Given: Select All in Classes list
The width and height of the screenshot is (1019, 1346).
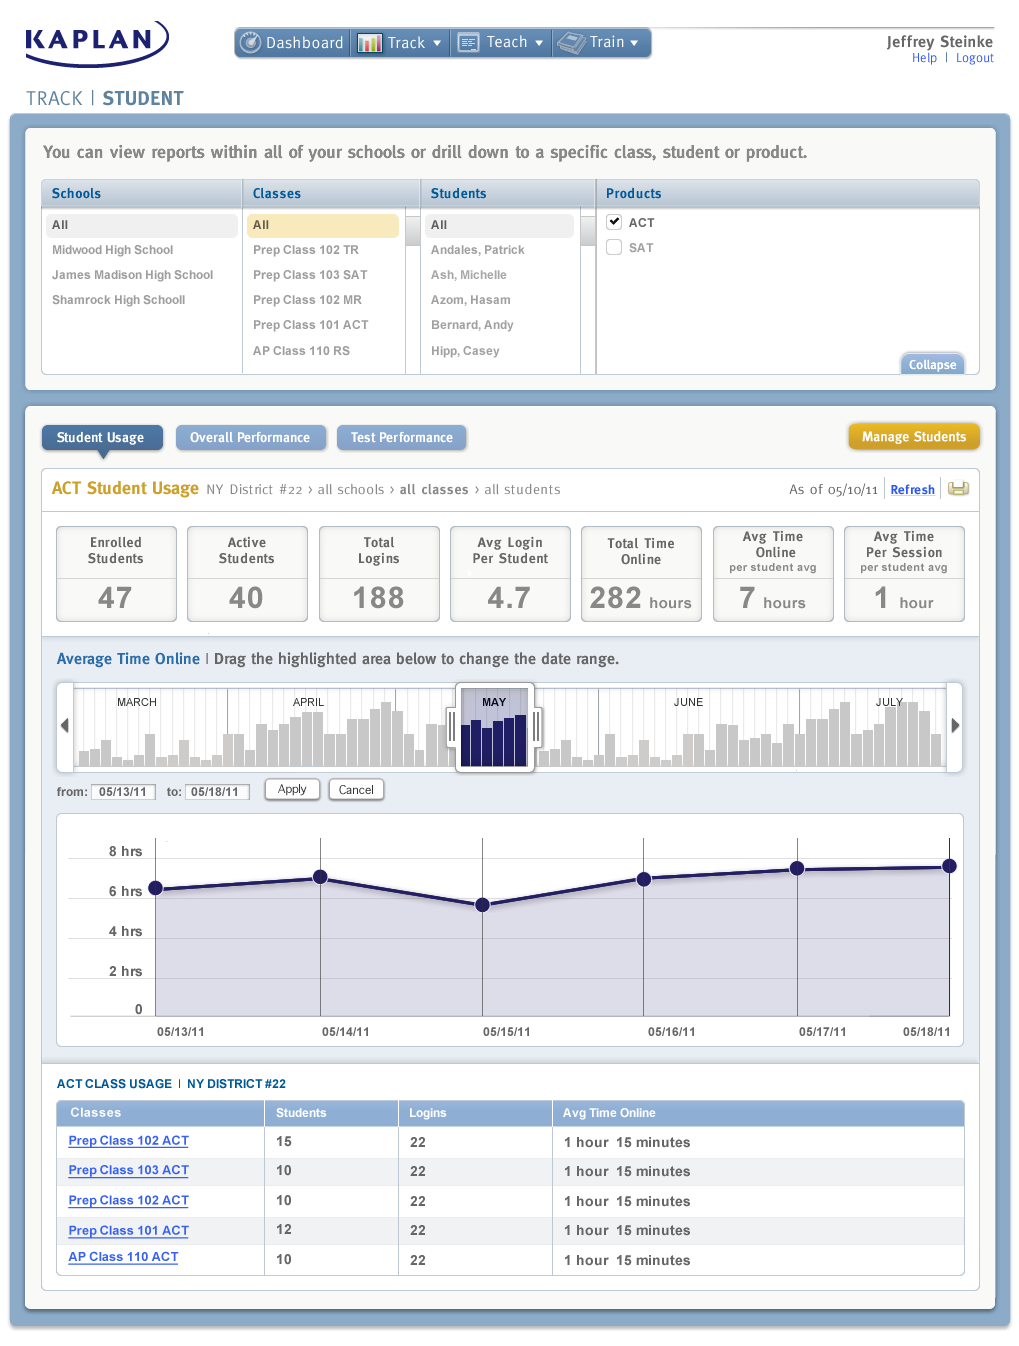Looking at the screenshot, I should [323, 225].
